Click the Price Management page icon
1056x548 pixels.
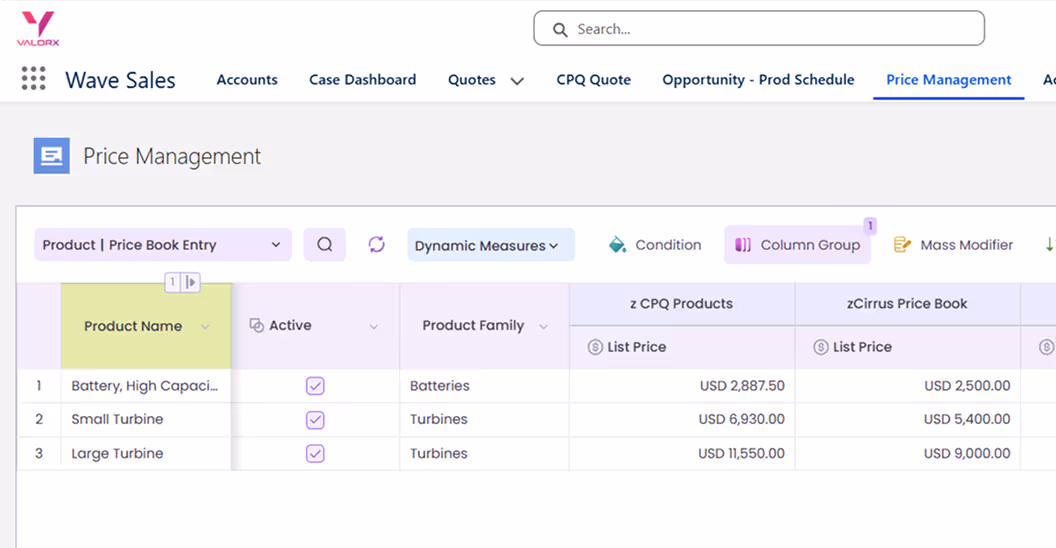52,156
